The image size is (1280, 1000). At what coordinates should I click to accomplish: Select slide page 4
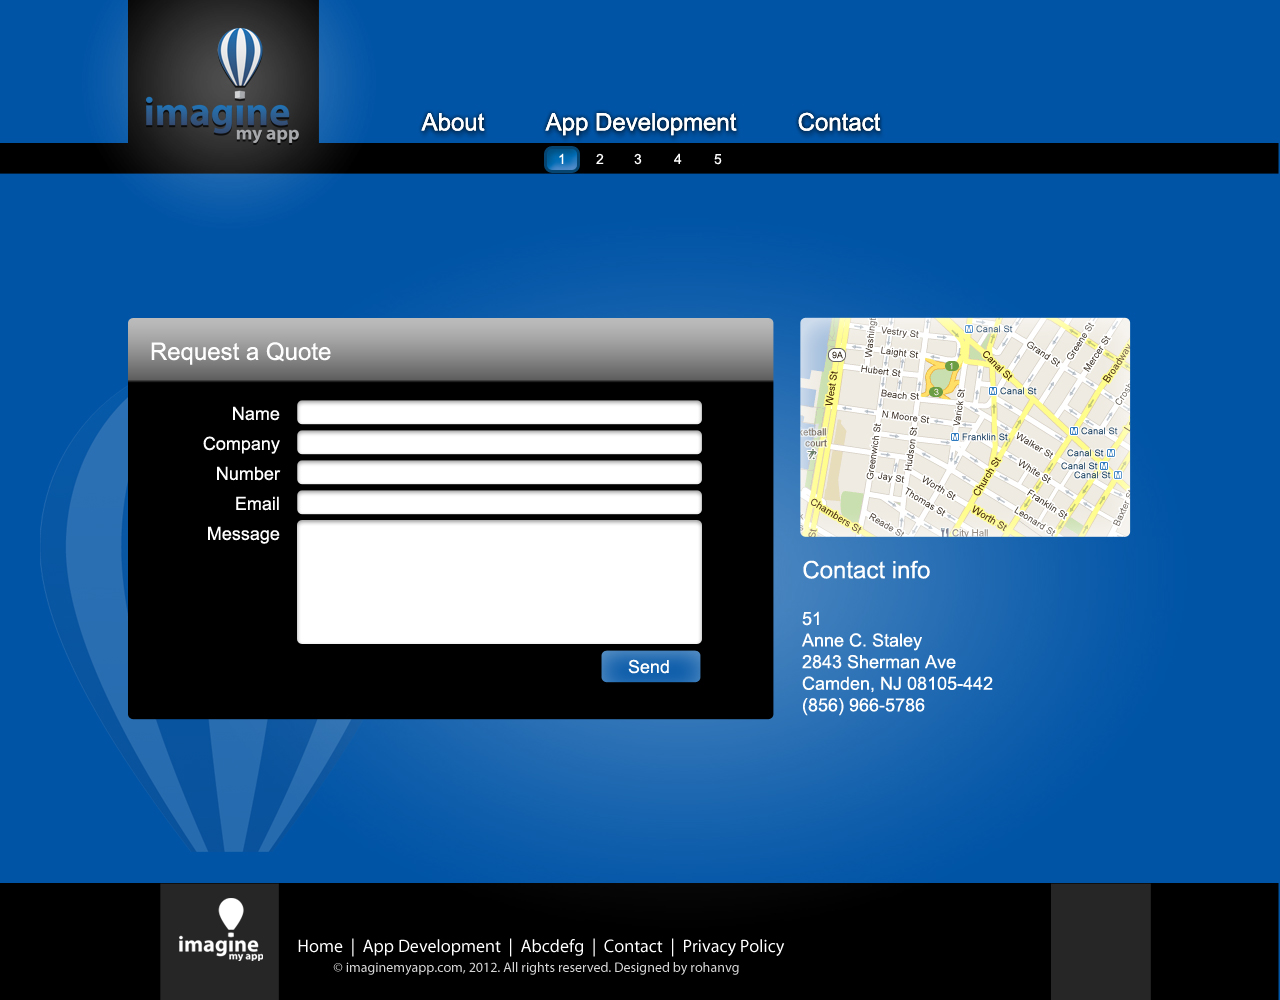(x=677, y=159)
